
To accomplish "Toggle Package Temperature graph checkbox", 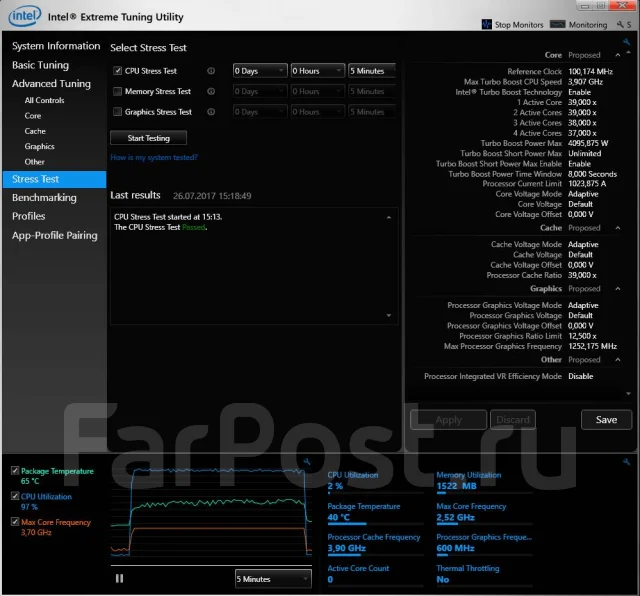I will pyautogui.click(x=15, y=471).
